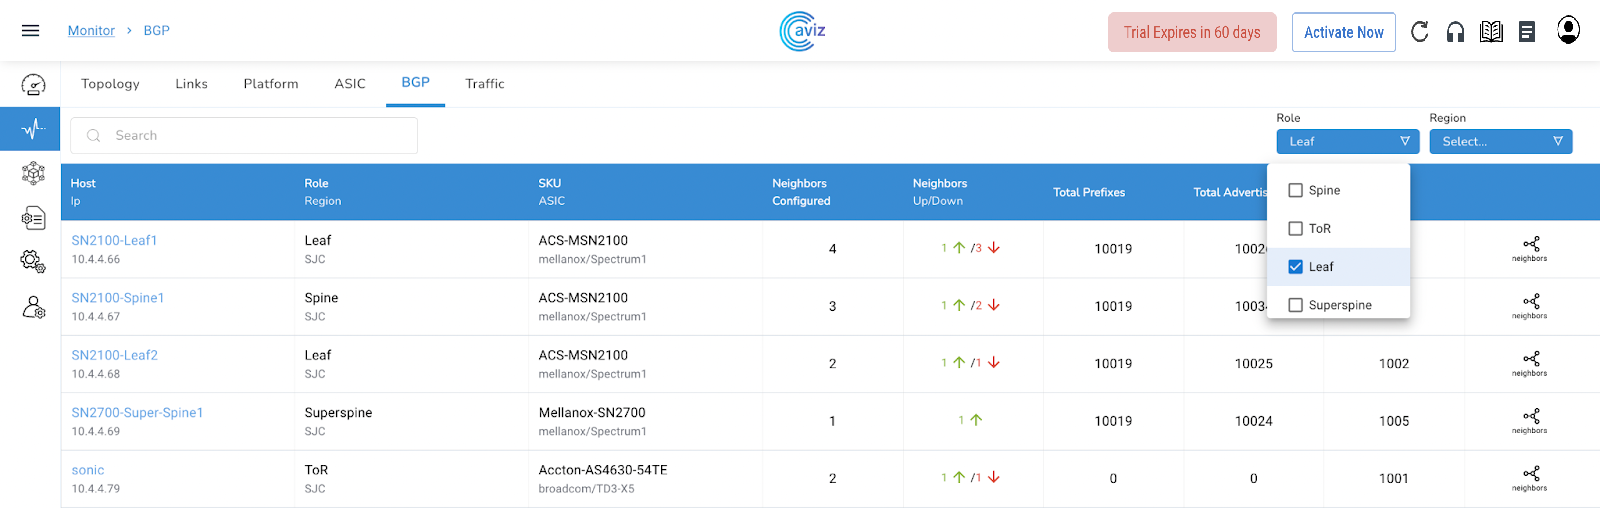
Task: Check the Spine role checkbox
Action: click(1296, 190)
